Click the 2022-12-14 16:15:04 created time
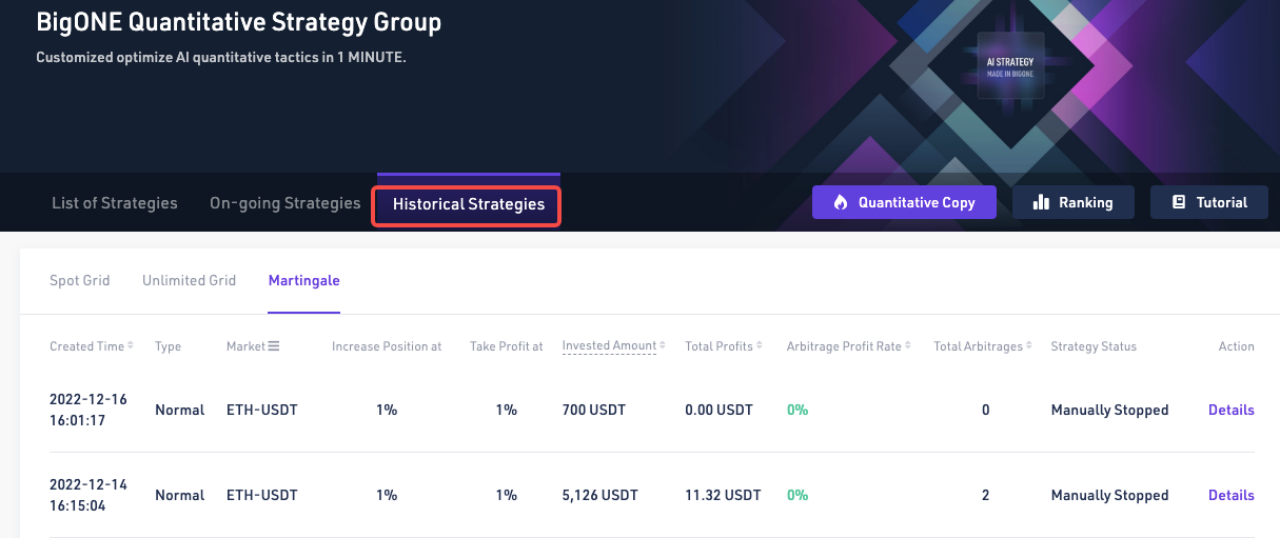The image size is (1280, 538). click(x=89, y=495)
